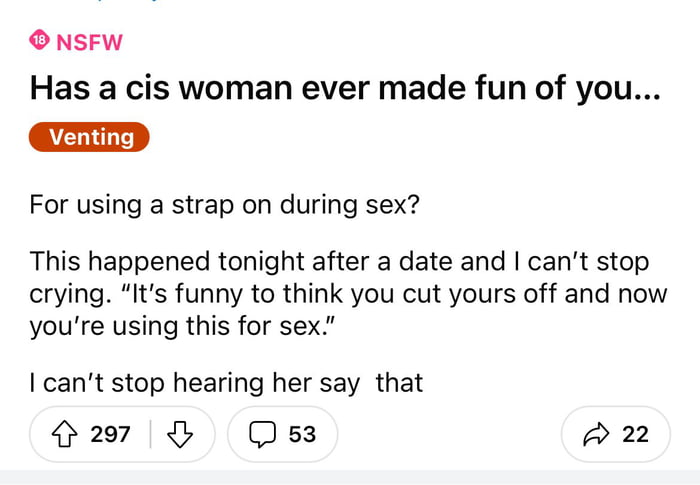
Task: Click the divider between votes and downvote arrow
Action: pos(151,434)
